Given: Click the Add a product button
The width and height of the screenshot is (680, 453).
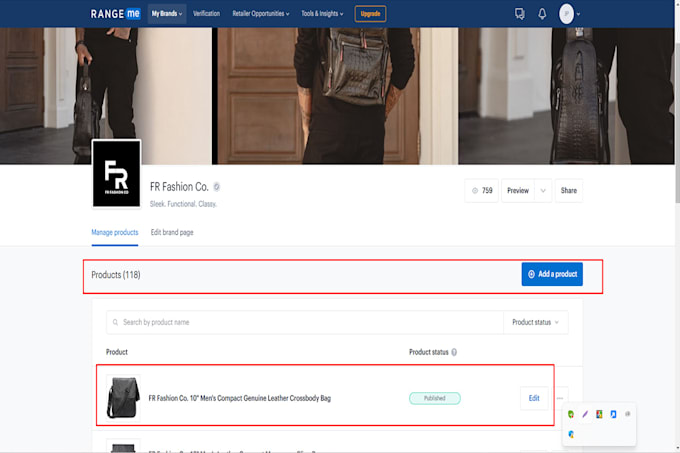Looking at the screenshot, I should [x=552, y=274].
